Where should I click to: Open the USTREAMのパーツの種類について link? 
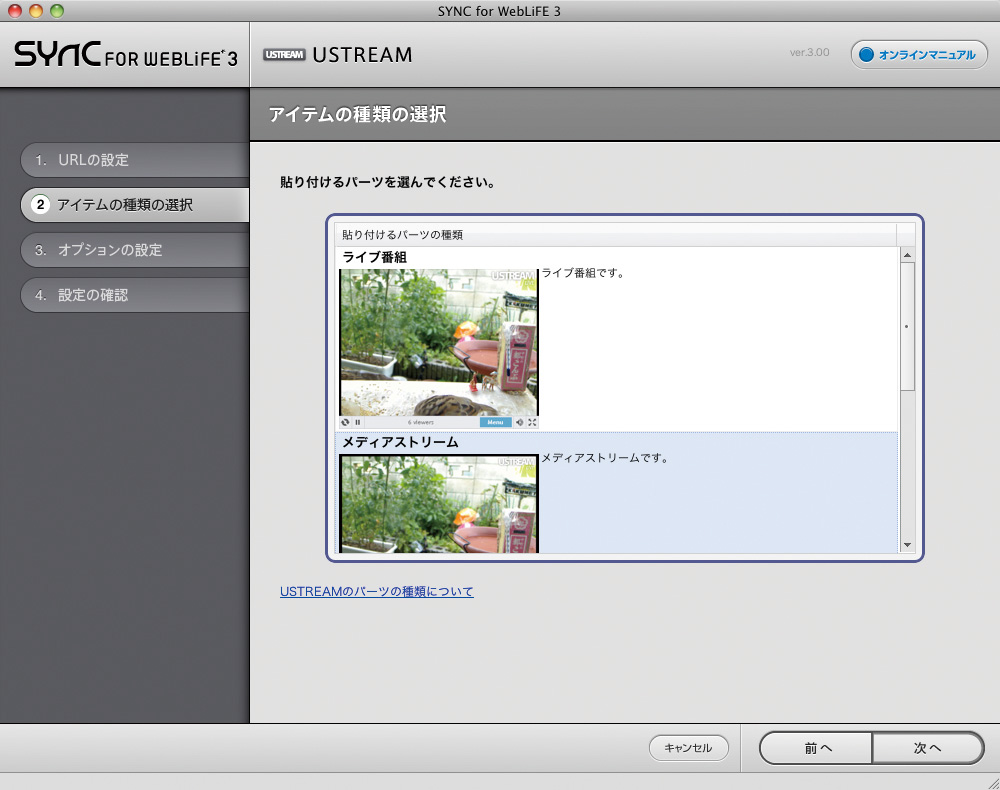377,592
